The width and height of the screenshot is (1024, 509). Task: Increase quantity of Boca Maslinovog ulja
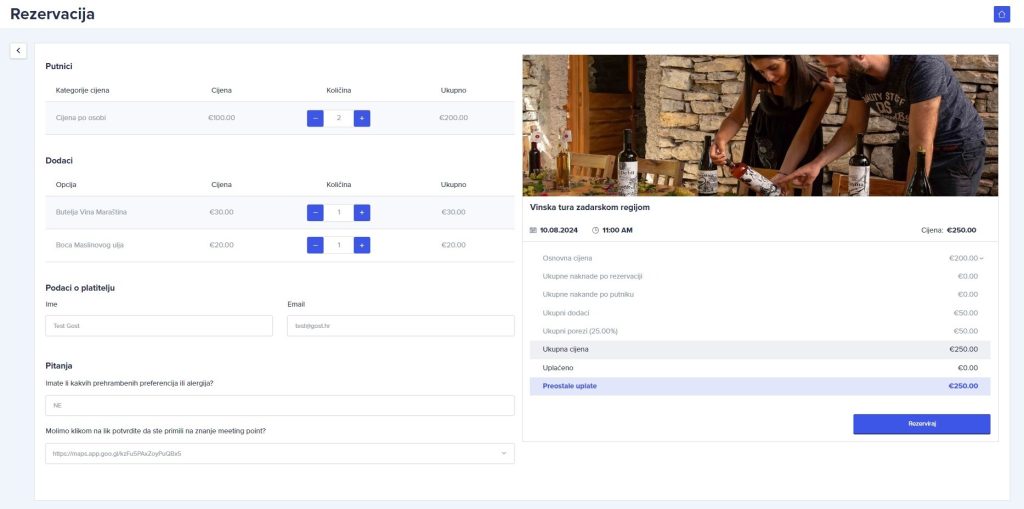[362, 245]
